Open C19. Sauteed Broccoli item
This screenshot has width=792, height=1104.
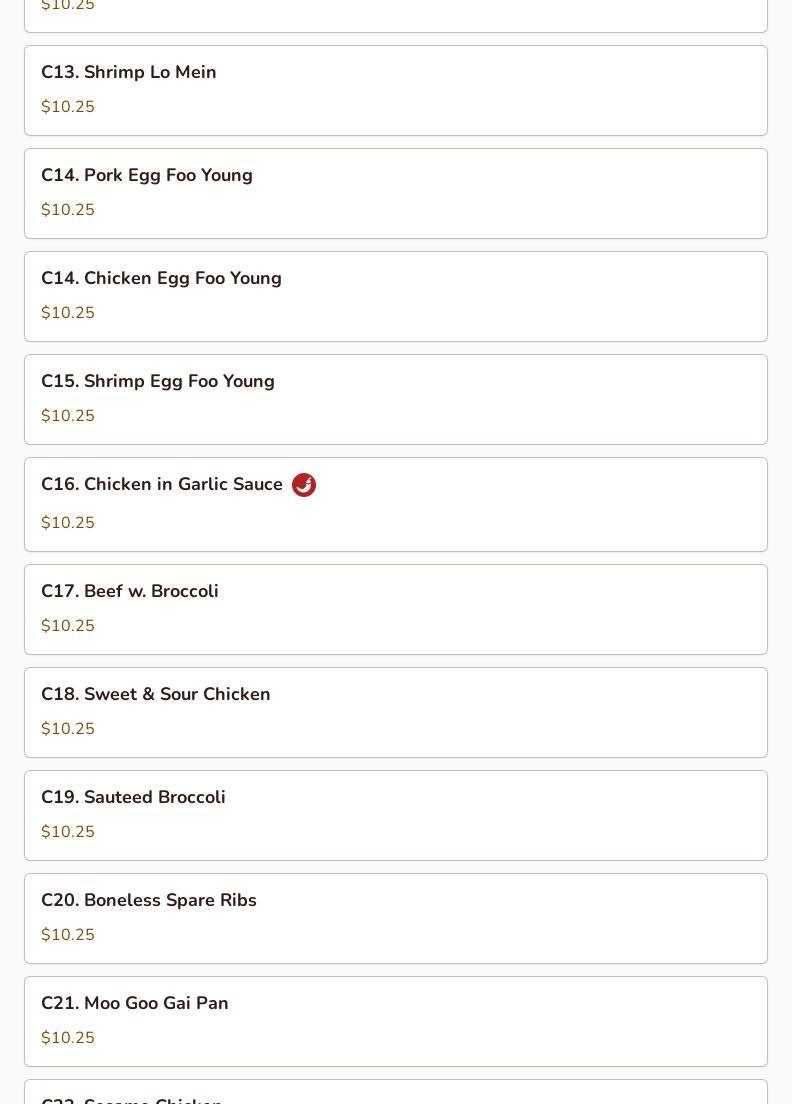click(396, 815)
